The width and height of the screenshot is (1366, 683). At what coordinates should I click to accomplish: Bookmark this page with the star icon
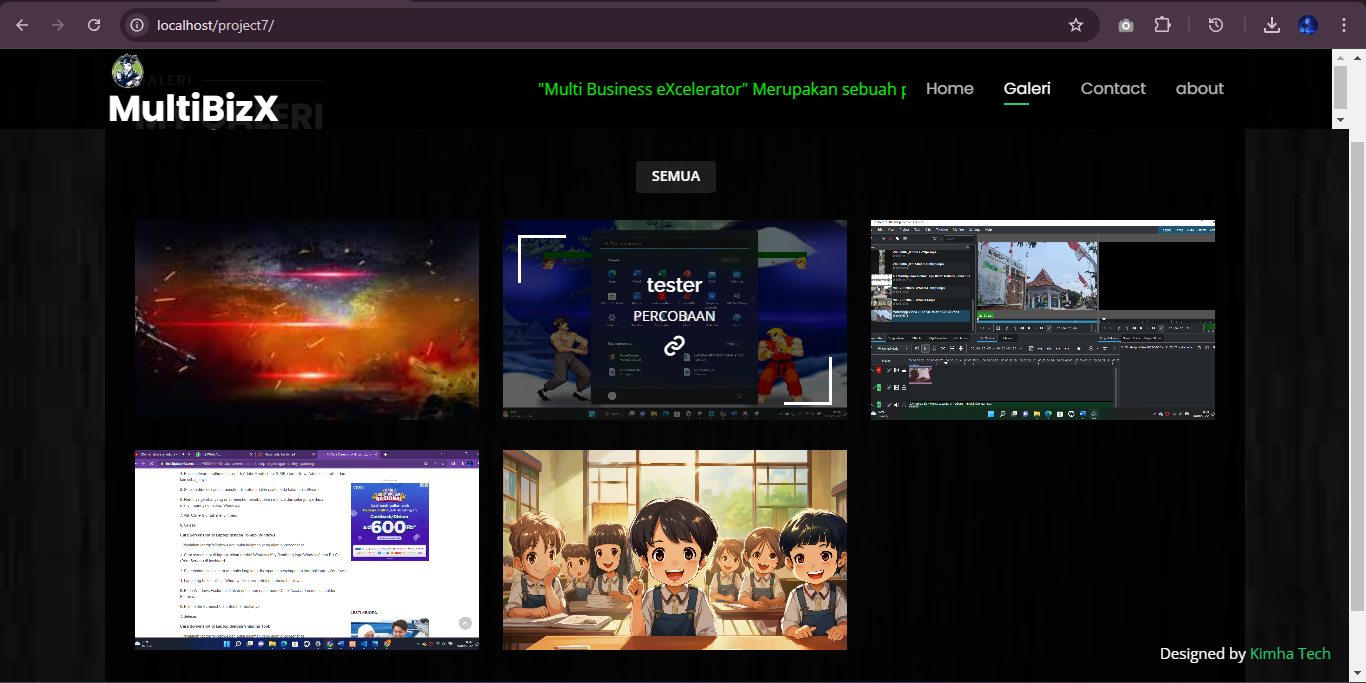[x=1076, y=25]
